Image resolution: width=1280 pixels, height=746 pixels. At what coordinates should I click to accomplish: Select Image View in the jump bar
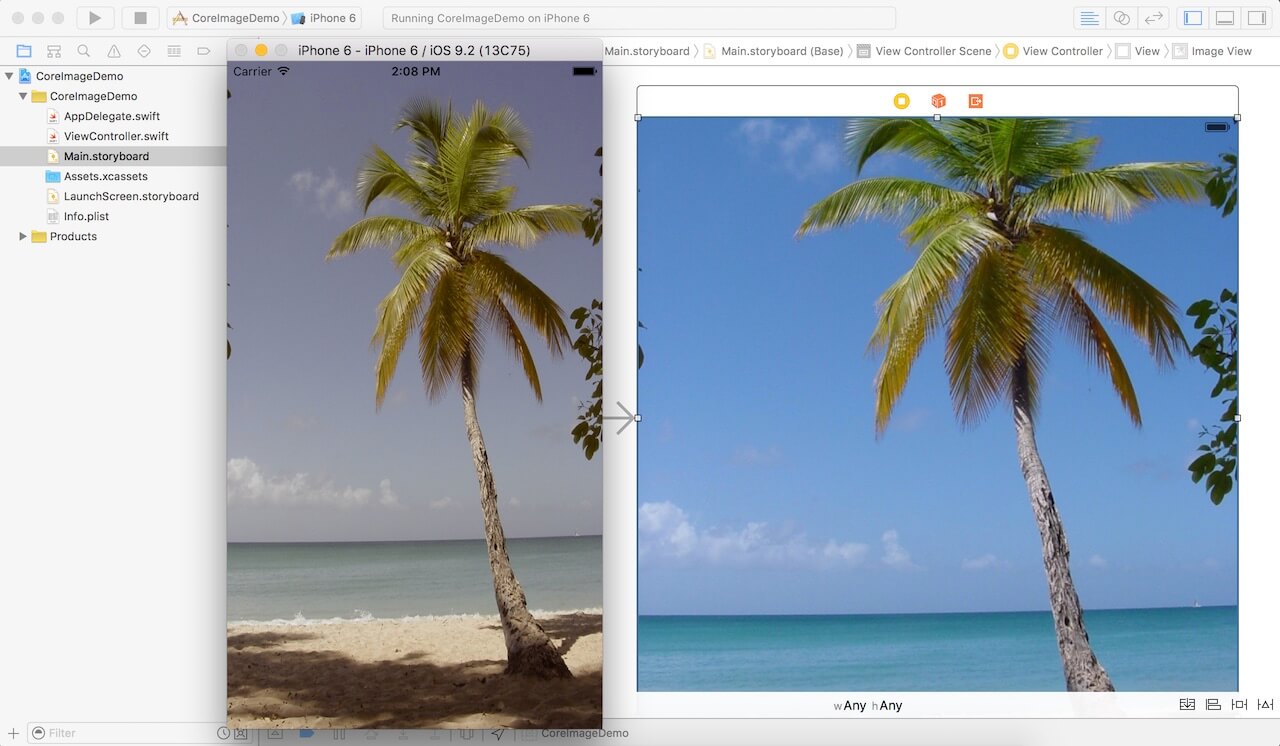[x=1221, y=51]
